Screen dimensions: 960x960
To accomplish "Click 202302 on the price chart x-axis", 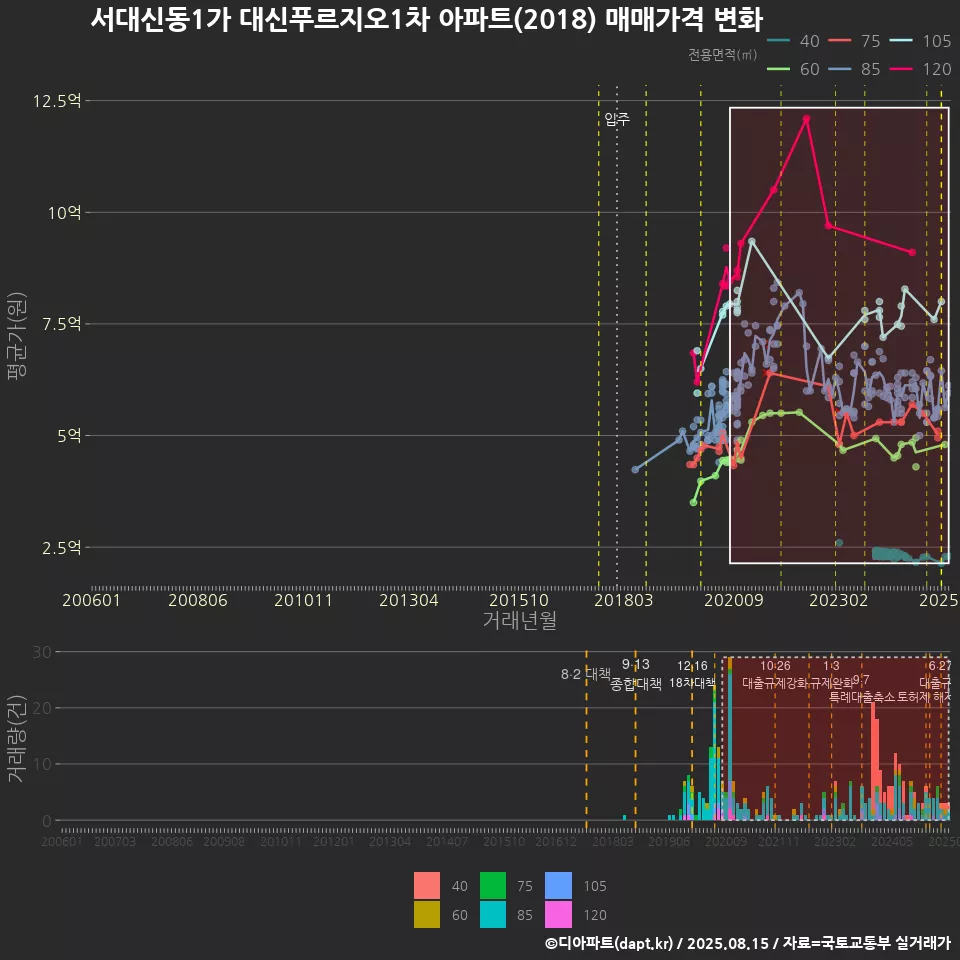I will (839, 600).
